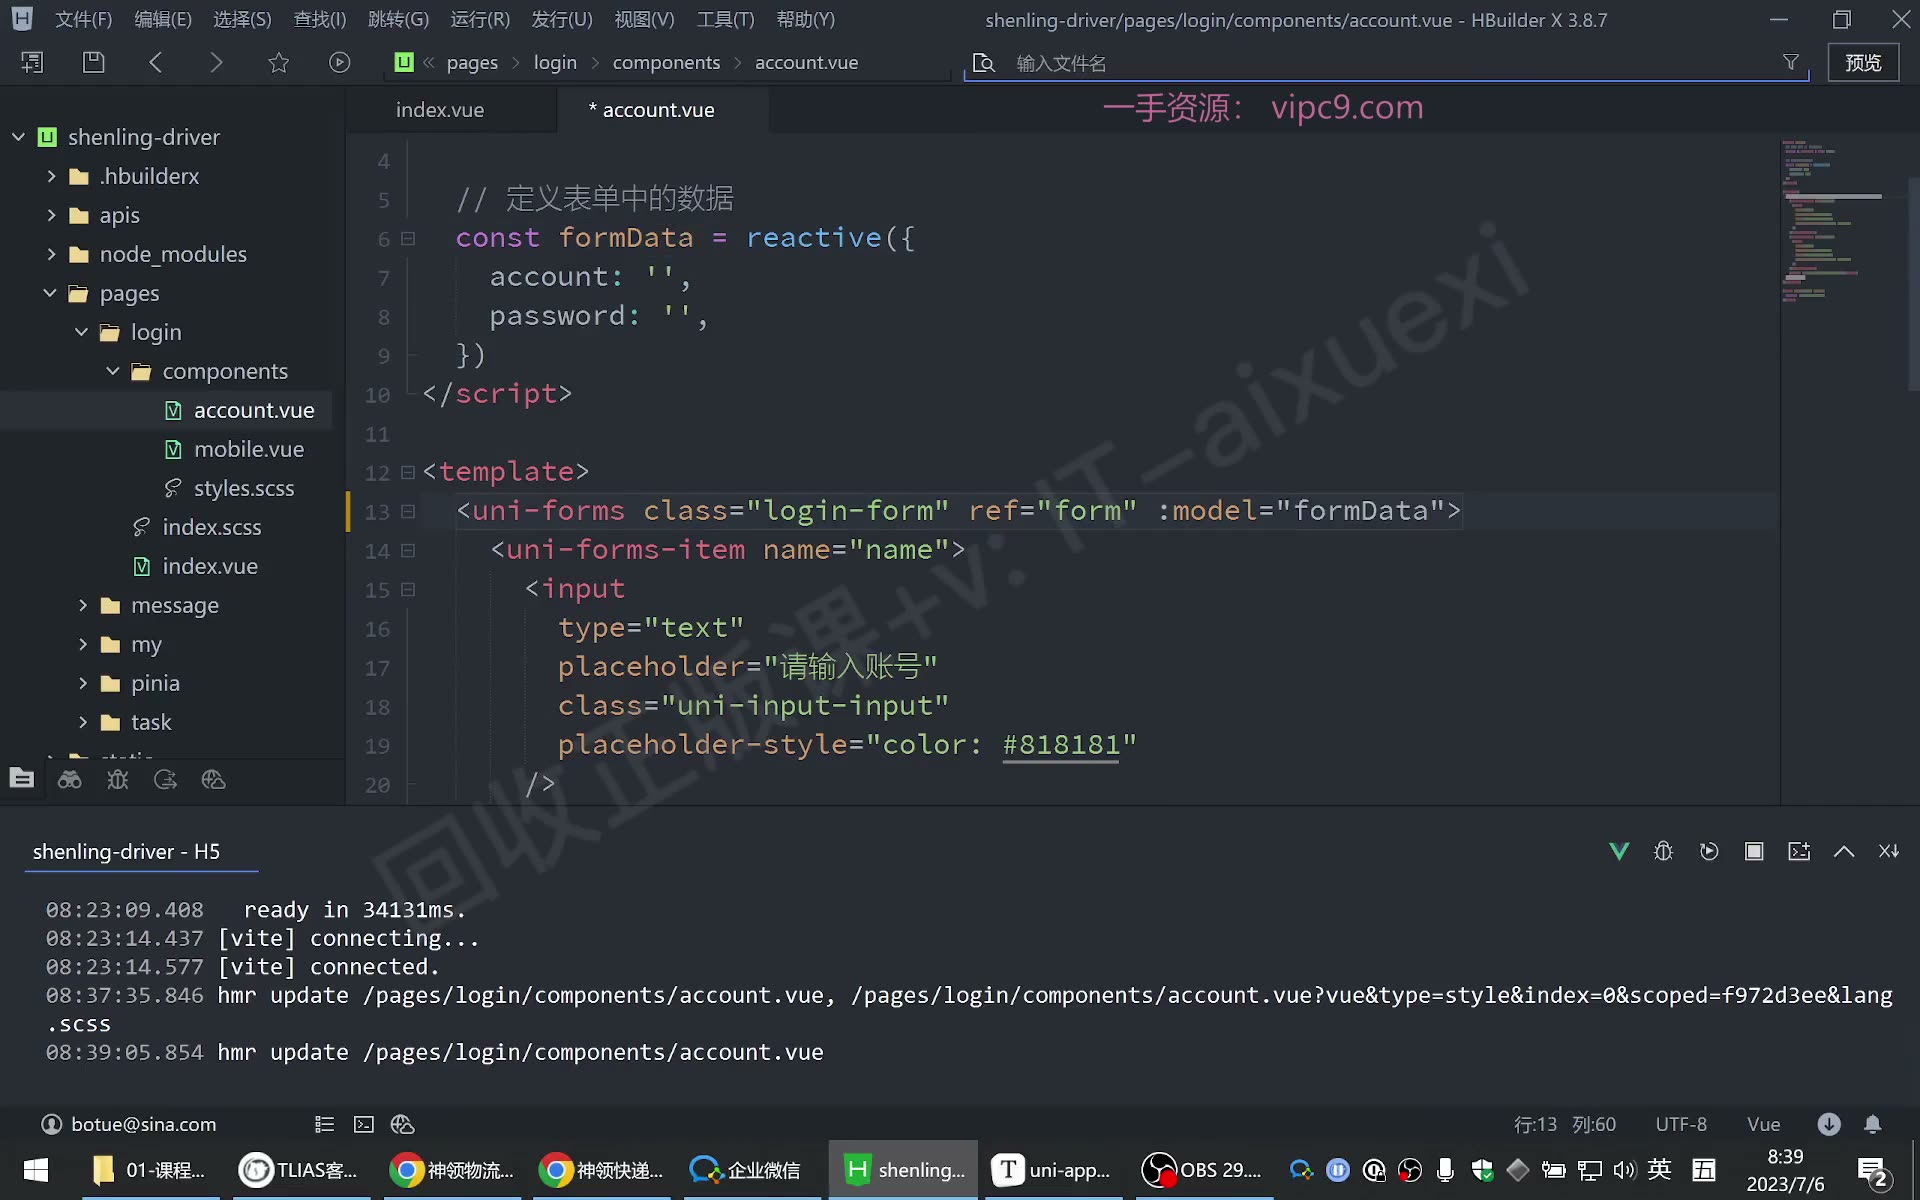1920x1200 pixels.
Task: Expand the pinia folder
Action: (83, 683)
